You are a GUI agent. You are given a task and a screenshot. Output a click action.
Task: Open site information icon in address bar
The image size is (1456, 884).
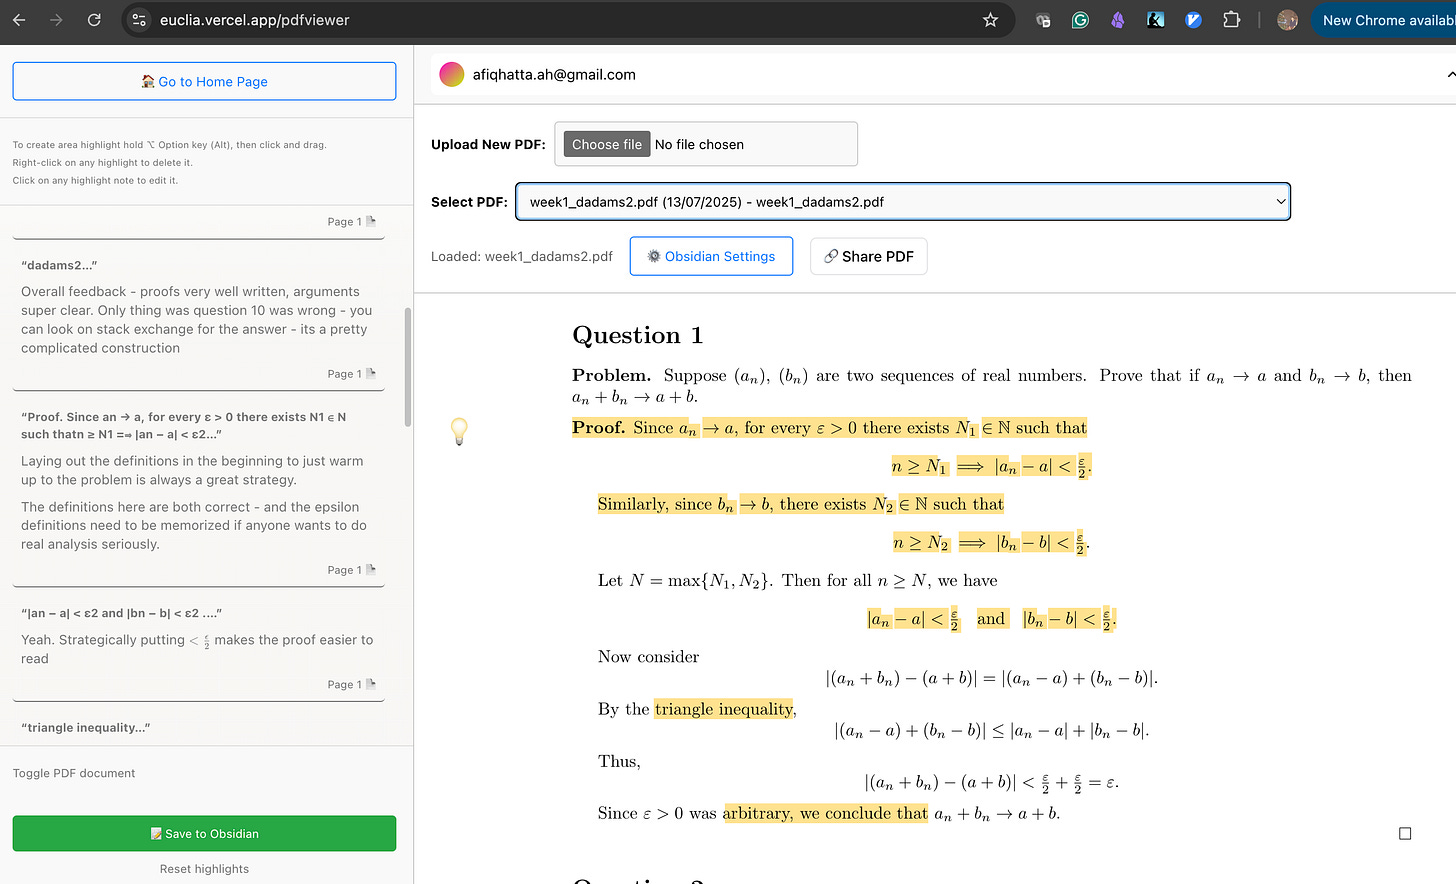[140, 20]
